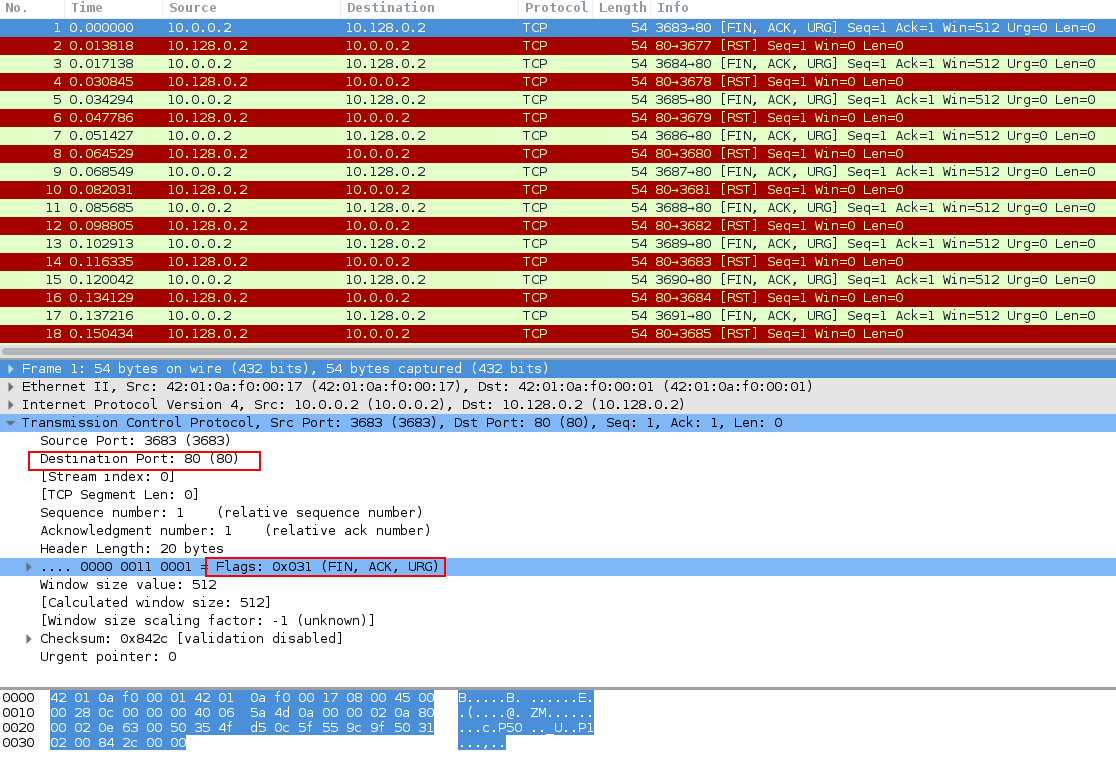The width and height of the screenshot is (1116, 767).
Task: Select packet 2 RST at 0.013818
Action: pos(558,46)
